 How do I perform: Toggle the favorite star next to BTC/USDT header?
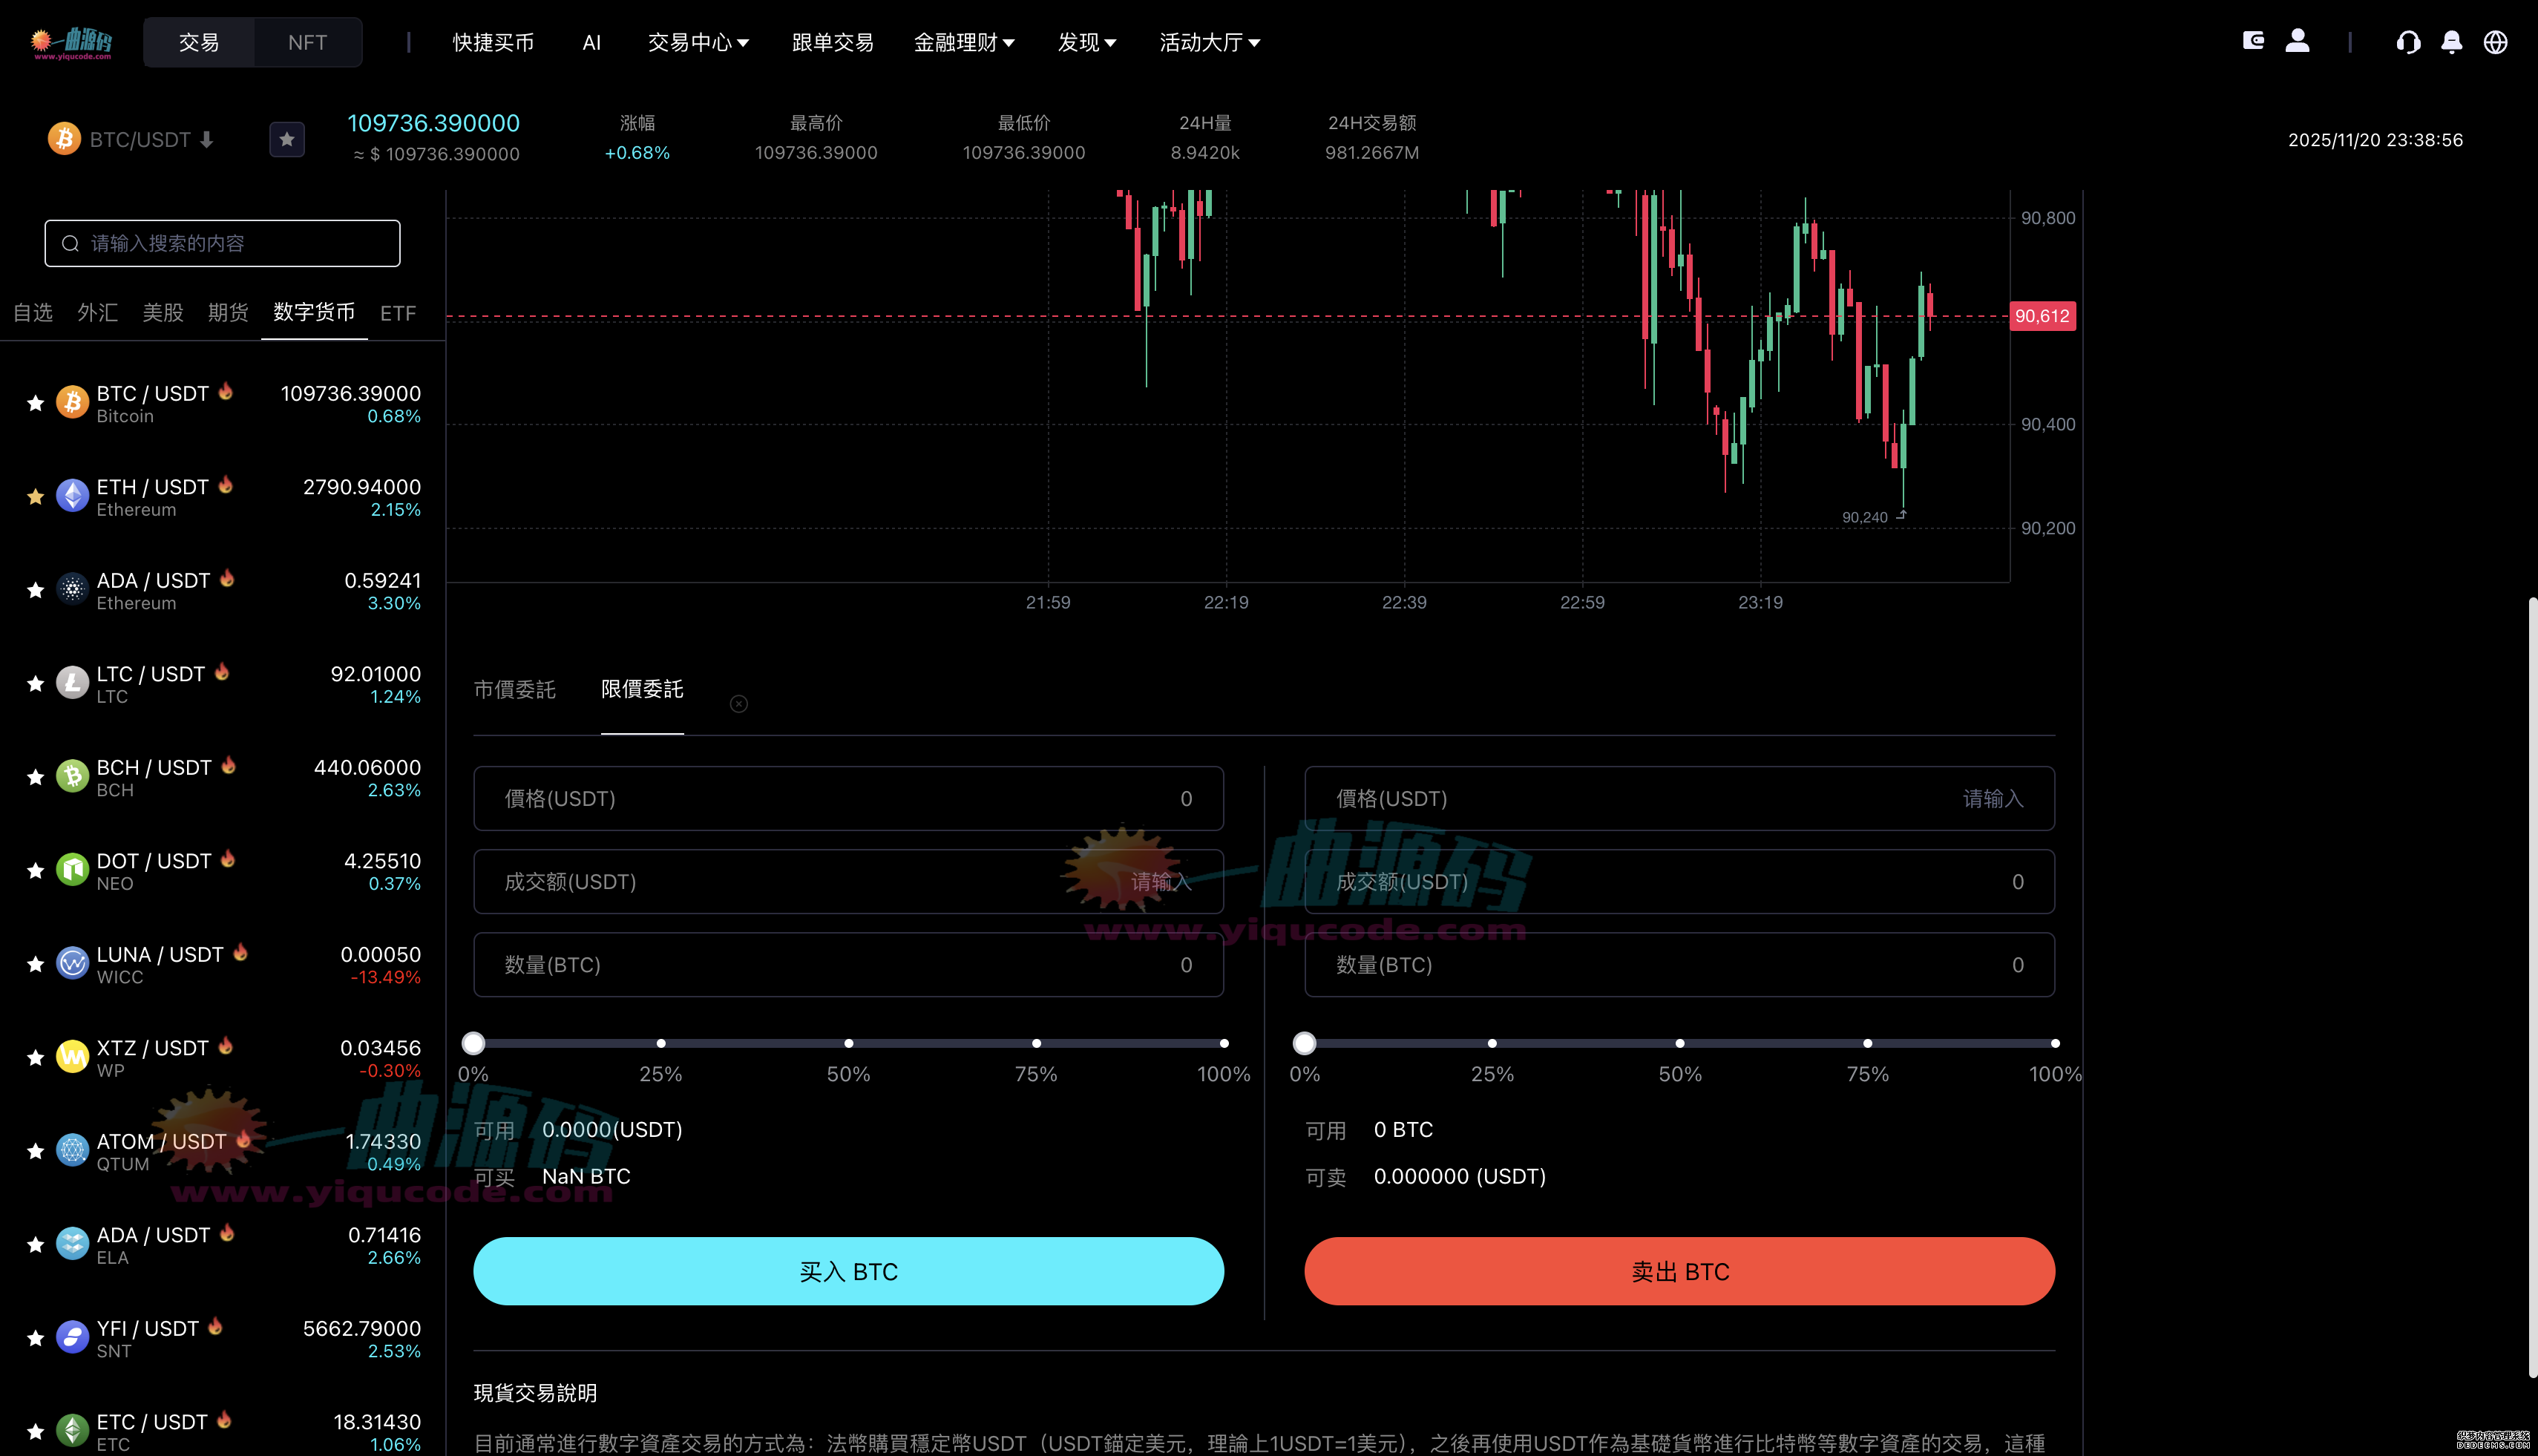287,139
